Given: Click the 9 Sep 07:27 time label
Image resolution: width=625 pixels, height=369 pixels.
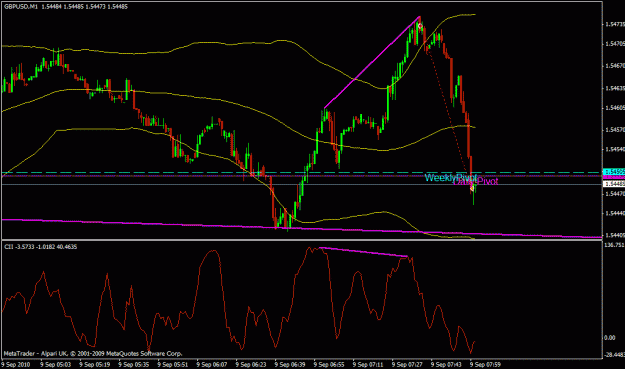Looking at the screenshot, I should (407, 365).
